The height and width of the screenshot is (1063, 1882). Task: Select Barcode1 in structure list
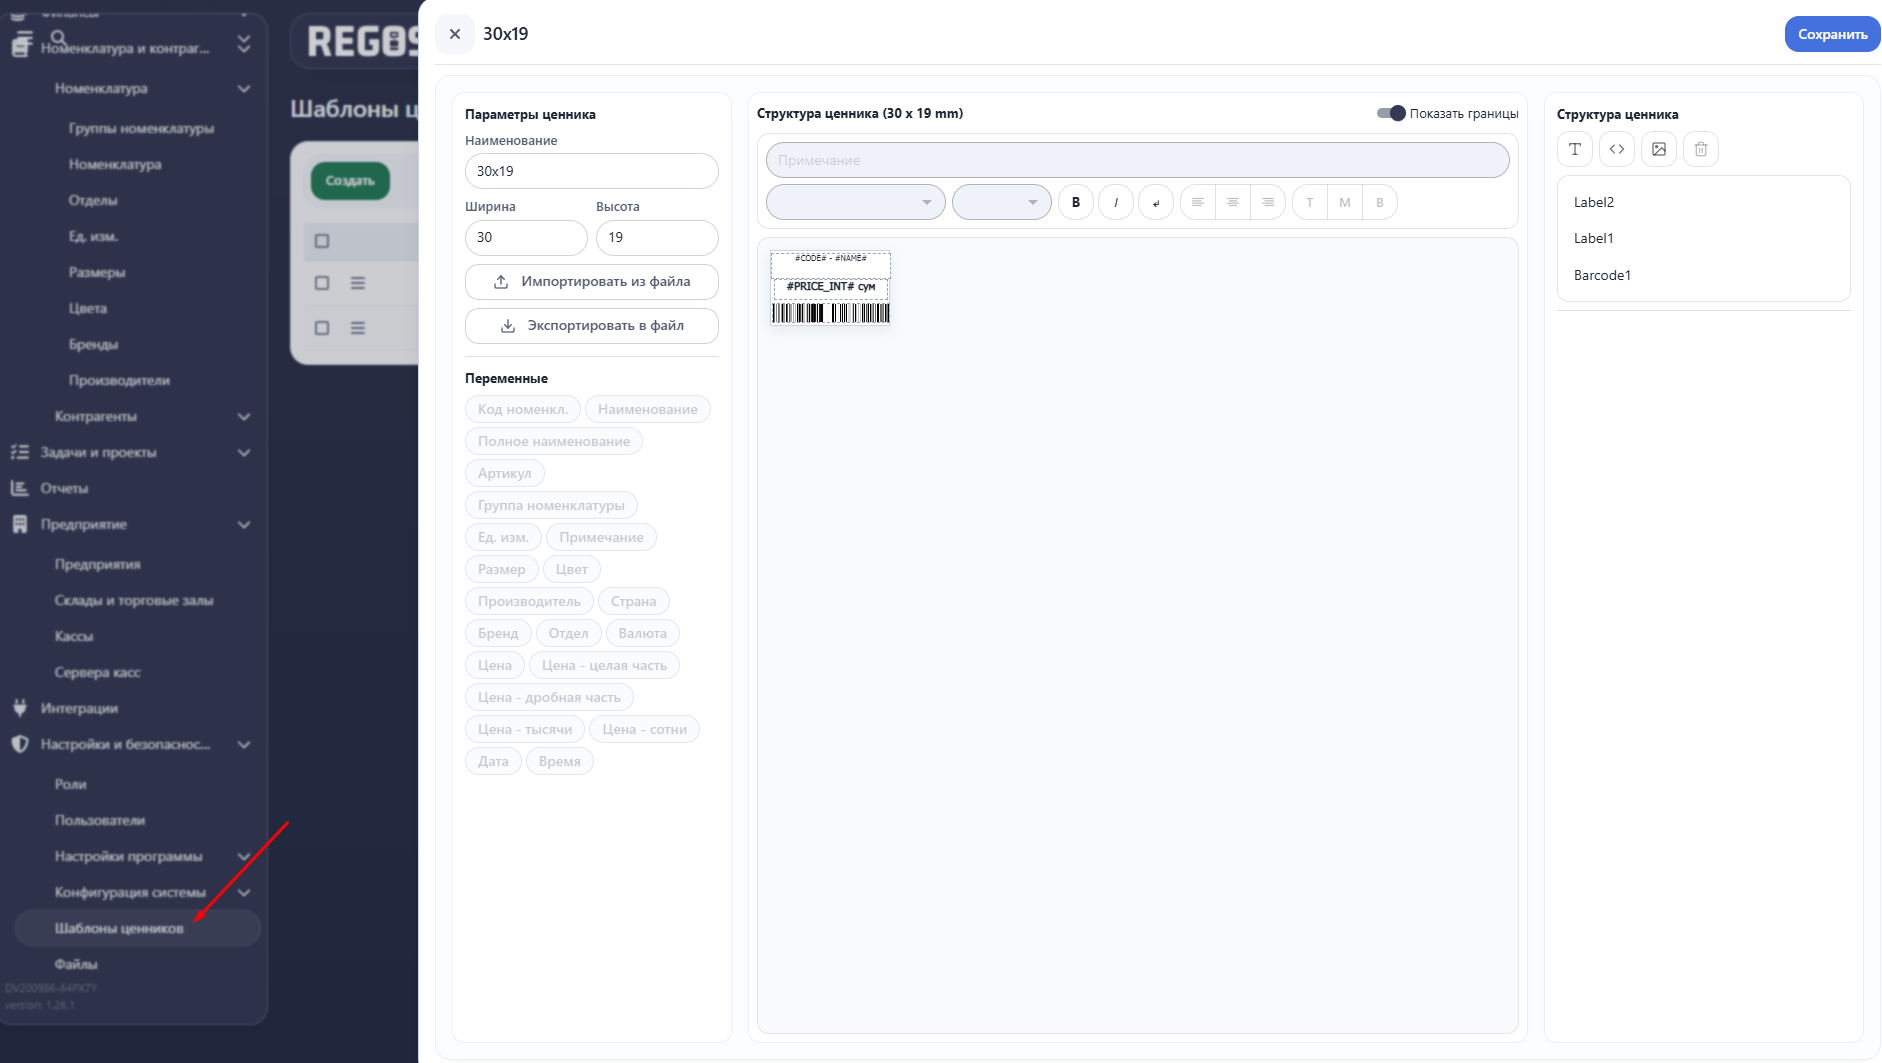tap(1601, 275)
